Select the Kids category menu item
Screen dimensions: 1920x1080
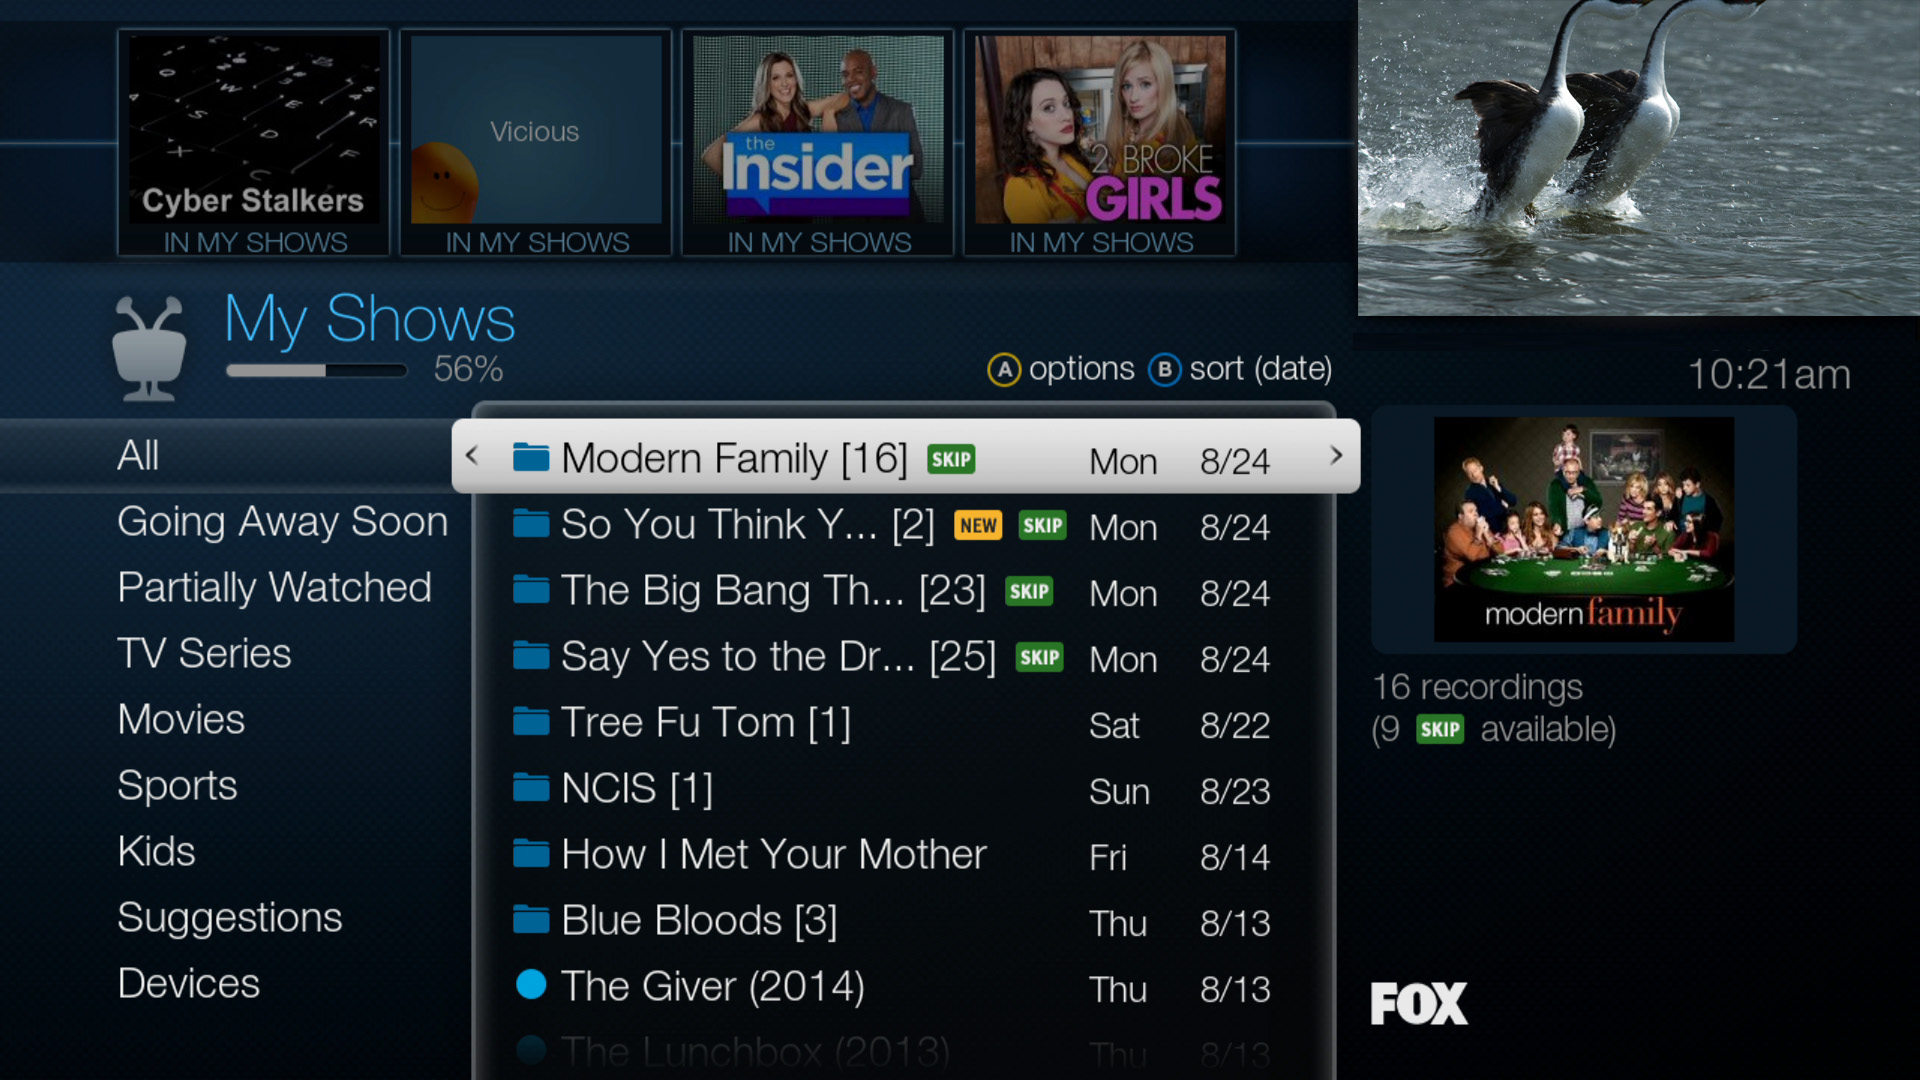[x=157, y=851]
